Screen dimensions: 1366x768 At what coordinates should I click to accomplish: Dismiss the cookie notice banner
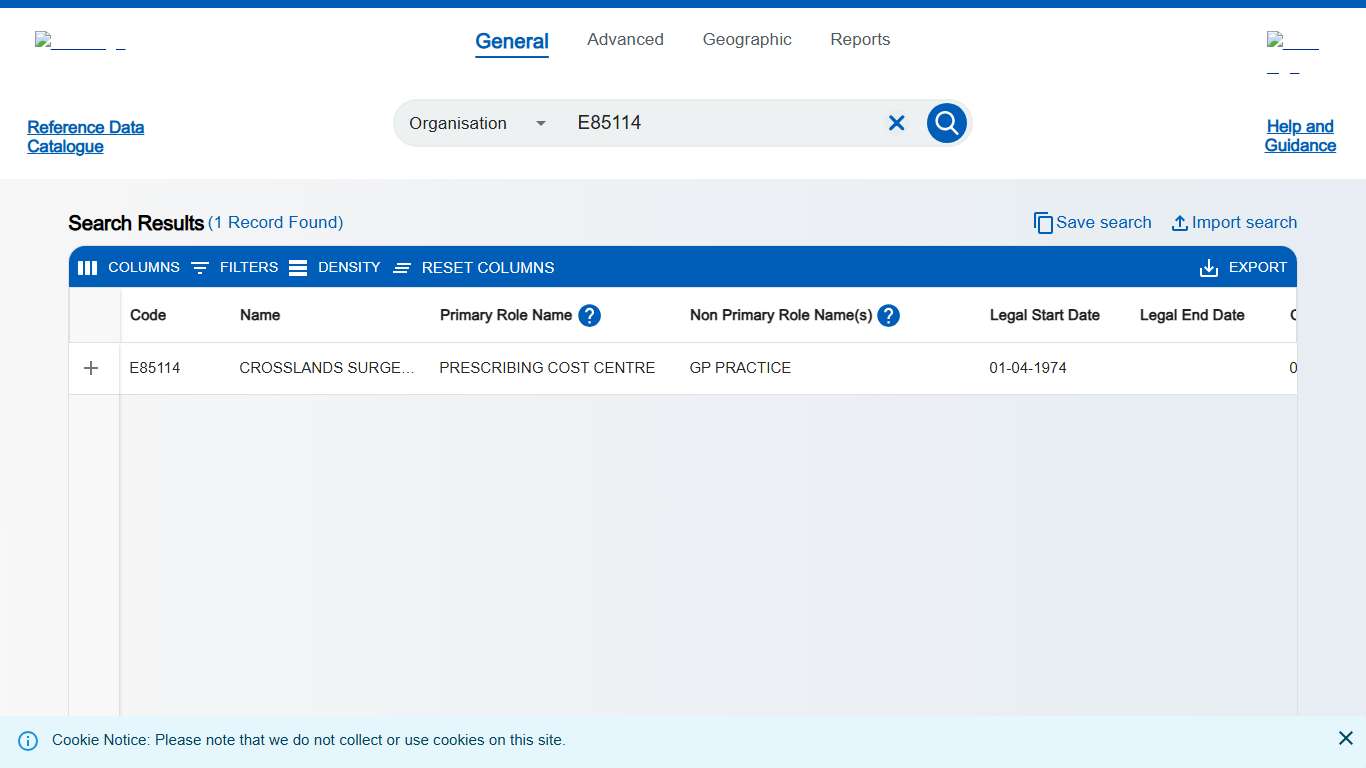pyautogui.click(x=1345, y=738)
